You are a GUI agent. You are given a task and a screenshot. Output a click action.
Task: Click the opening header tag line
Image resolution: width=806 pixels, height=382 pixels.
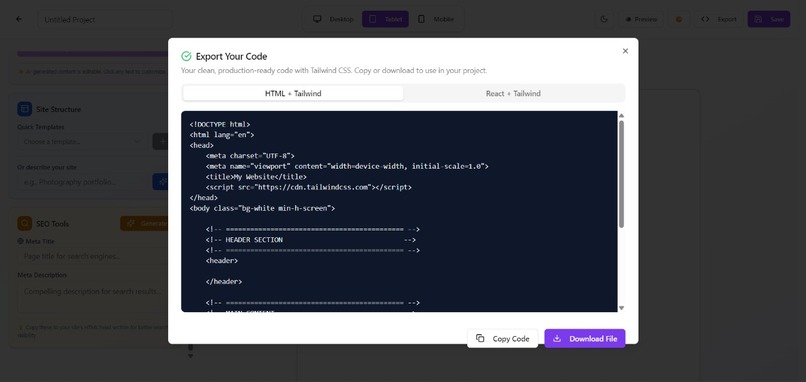[x=222, y=261]
